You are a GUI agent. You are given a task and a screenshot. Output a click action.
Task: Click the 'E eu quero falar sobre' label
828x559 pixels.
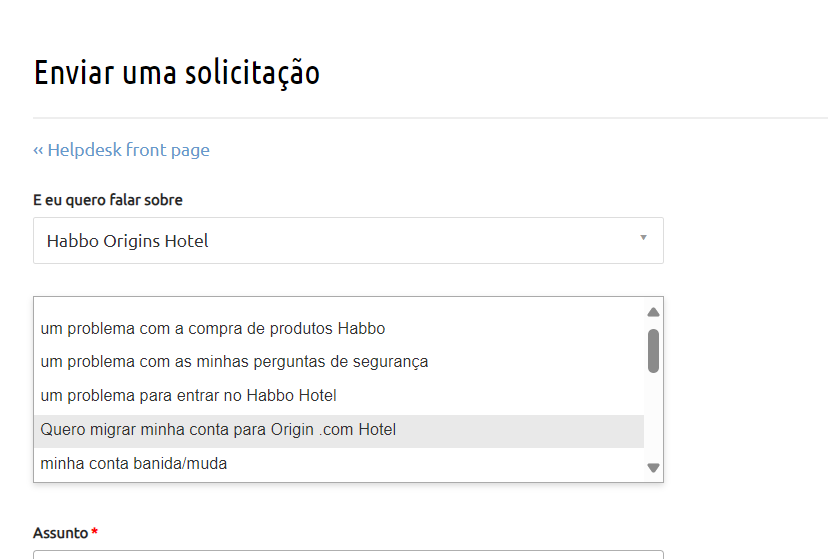pos(108,200)
